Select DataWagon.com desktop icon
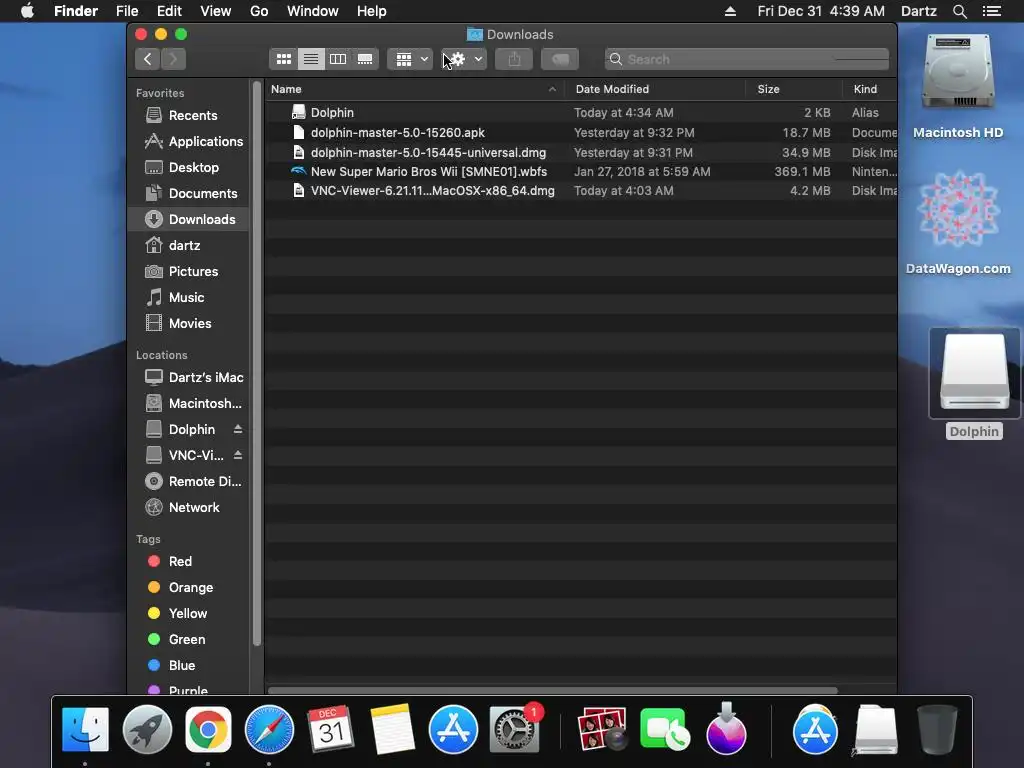This screenshot has height=768, width=1024. 958,222
